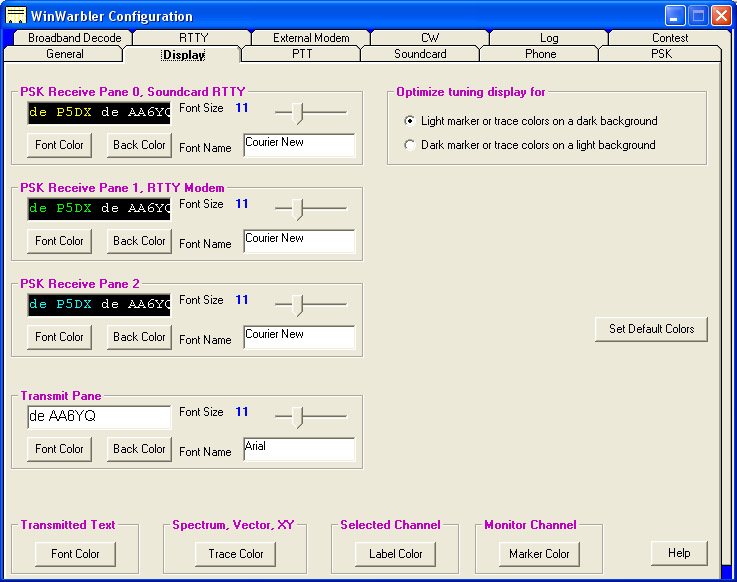Screen dimensions: 737x582
Task: Click Back Color for PSK Receive Pane 0
Action: click(139, 145)
